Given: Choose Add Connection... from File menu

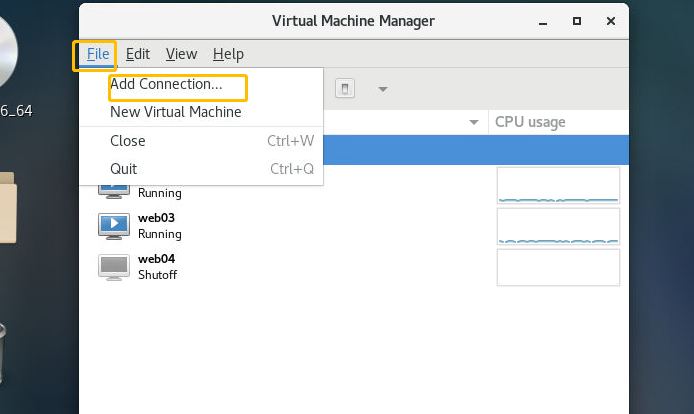Looking at the screenshot, I should (166, 85).
